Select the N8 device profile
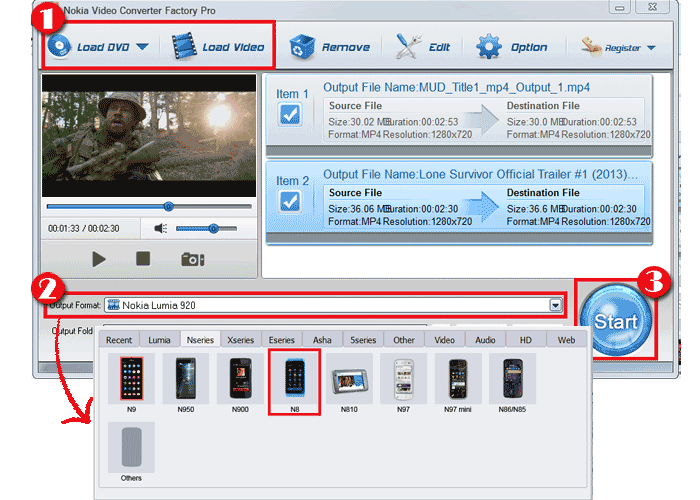The height and width of the screenshot is (500, 700). click(x=295, y=383)
